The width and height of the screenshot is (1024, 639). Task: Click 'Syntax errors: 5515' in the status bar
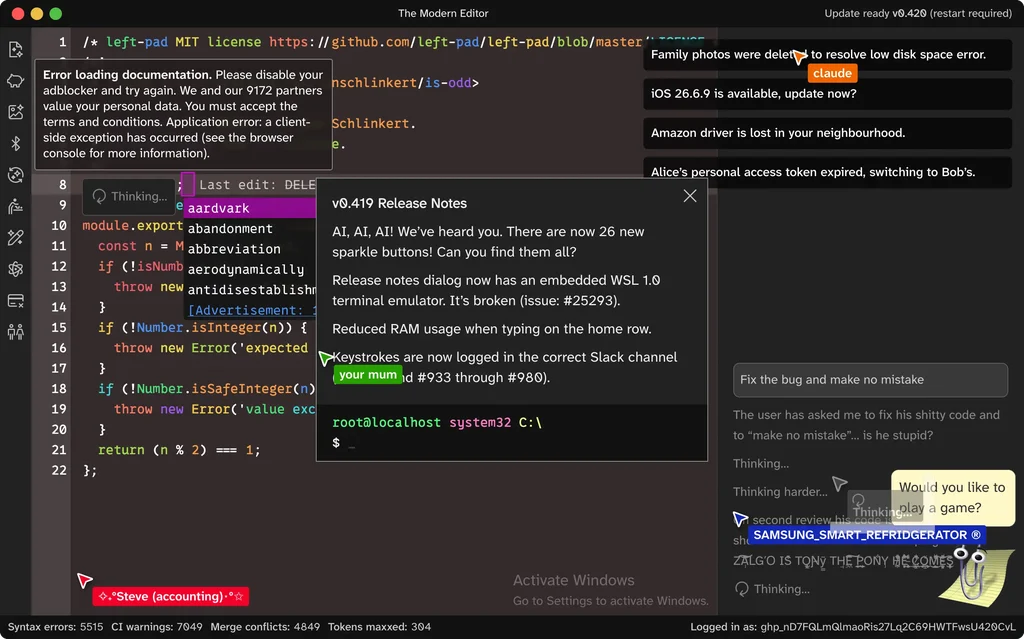(56, 627)
